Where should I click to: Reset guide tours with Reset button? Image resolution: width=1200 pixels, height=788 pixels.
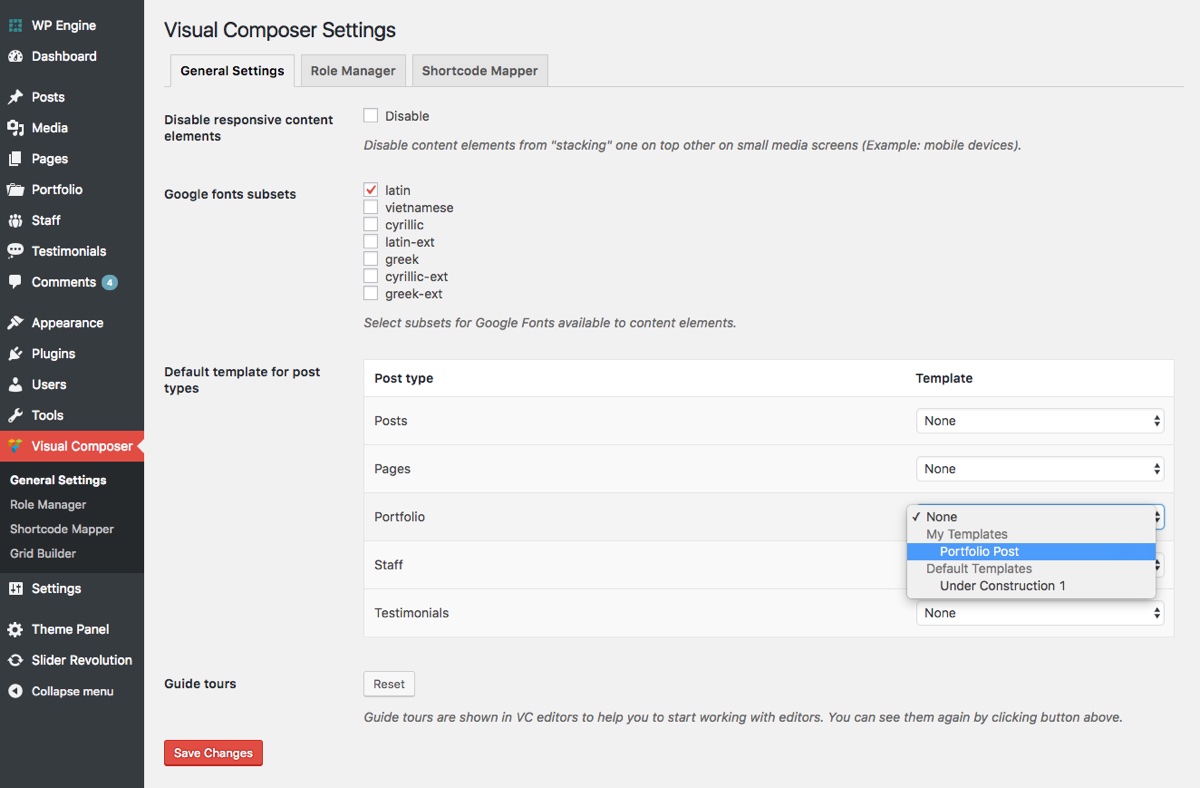389,684
